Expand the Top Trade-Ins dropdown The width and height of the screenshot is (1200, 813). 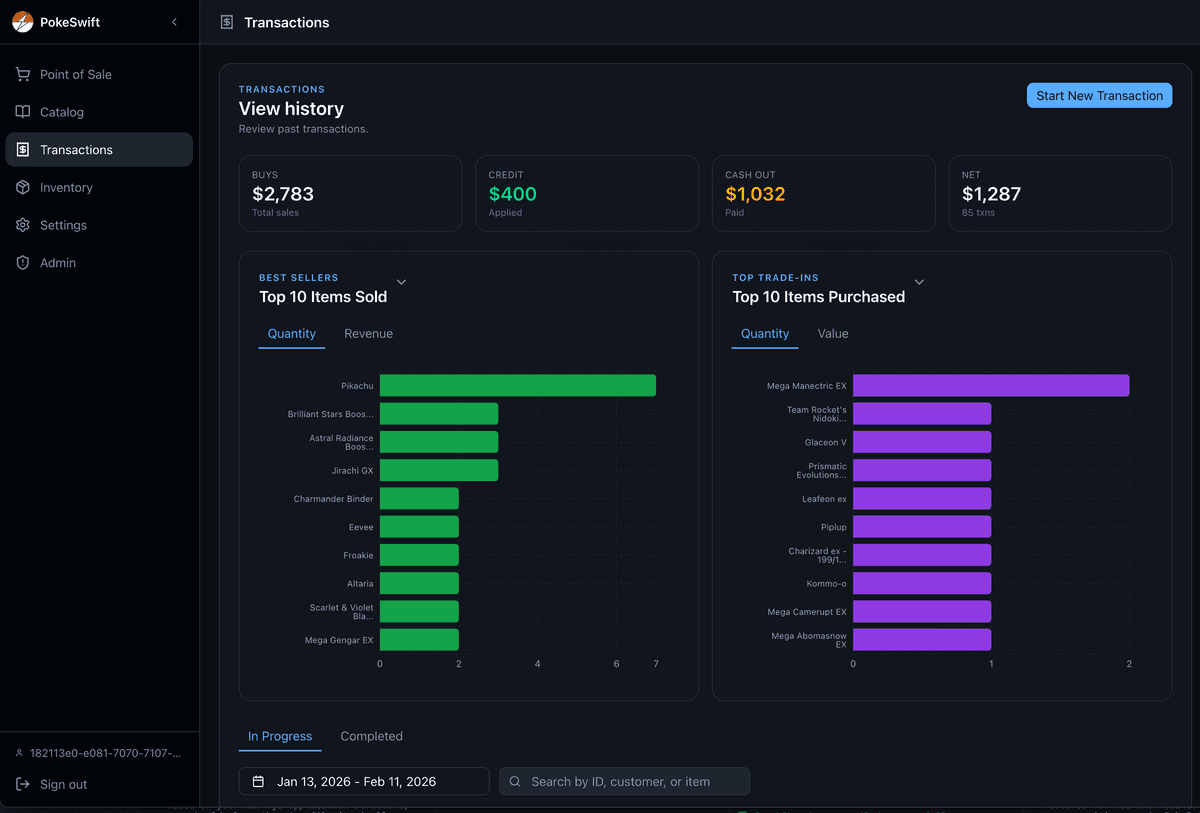tap(917, 282)
